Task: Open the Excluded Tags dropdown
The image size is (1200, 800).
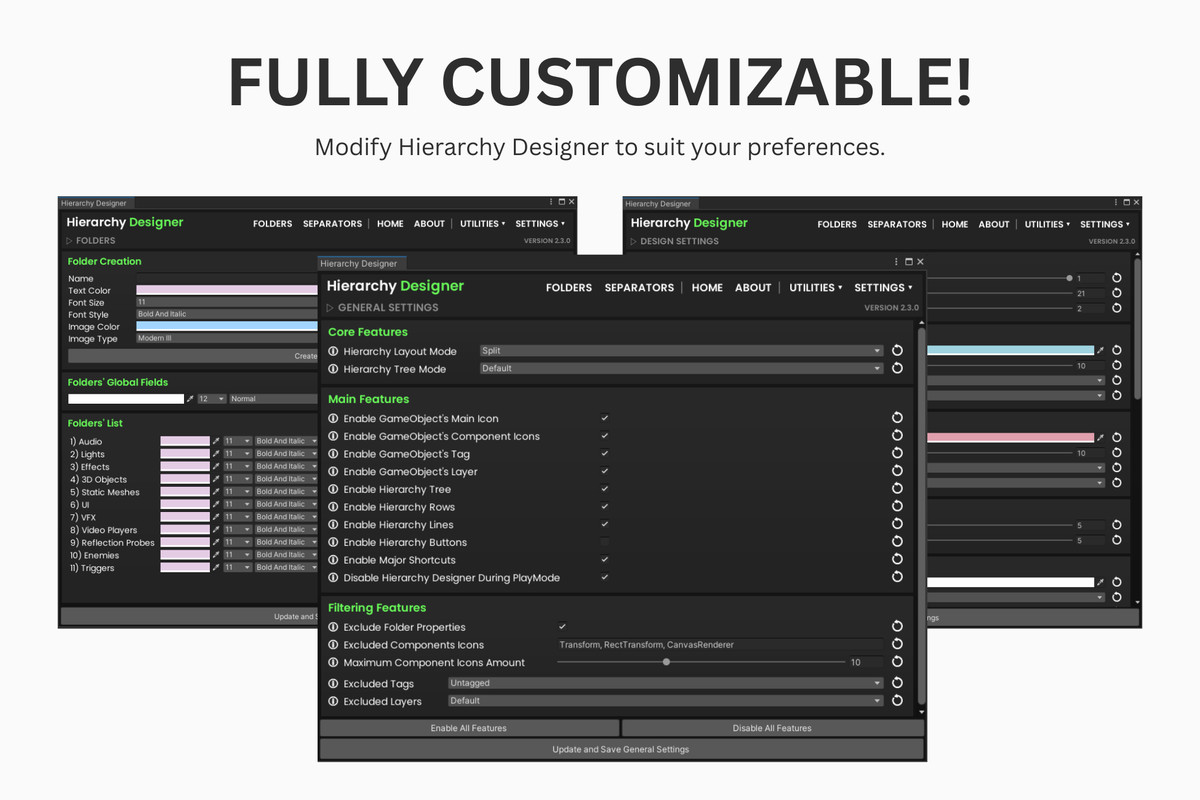Action: click(666, 683)
